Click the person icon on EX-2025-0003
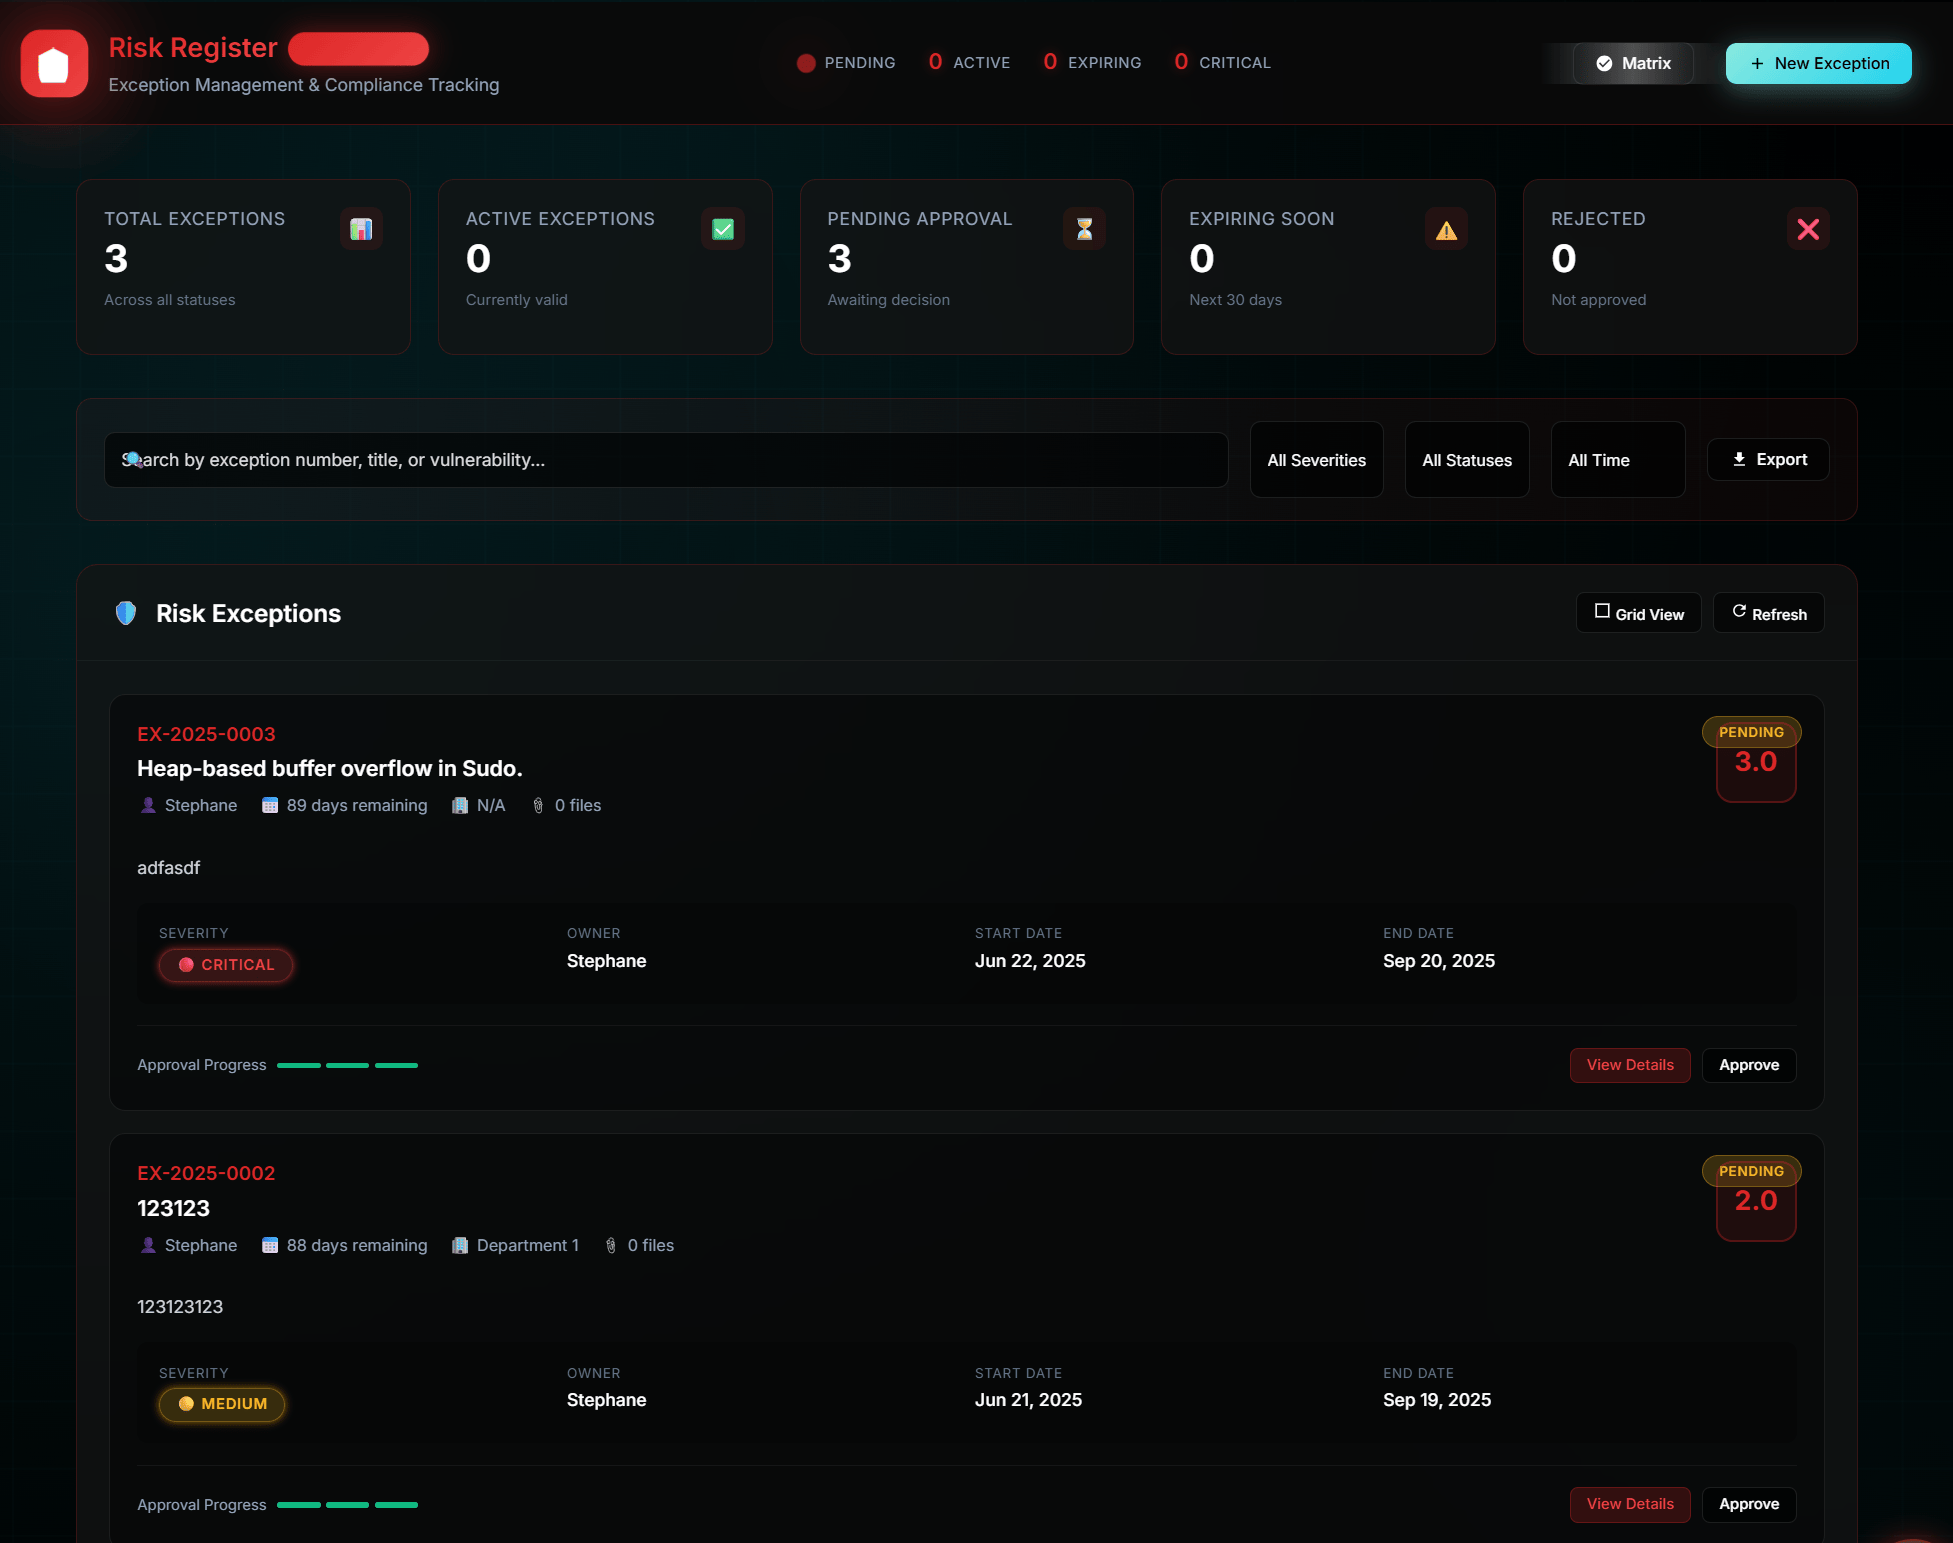The image size is (1953, 1543). 148,805
